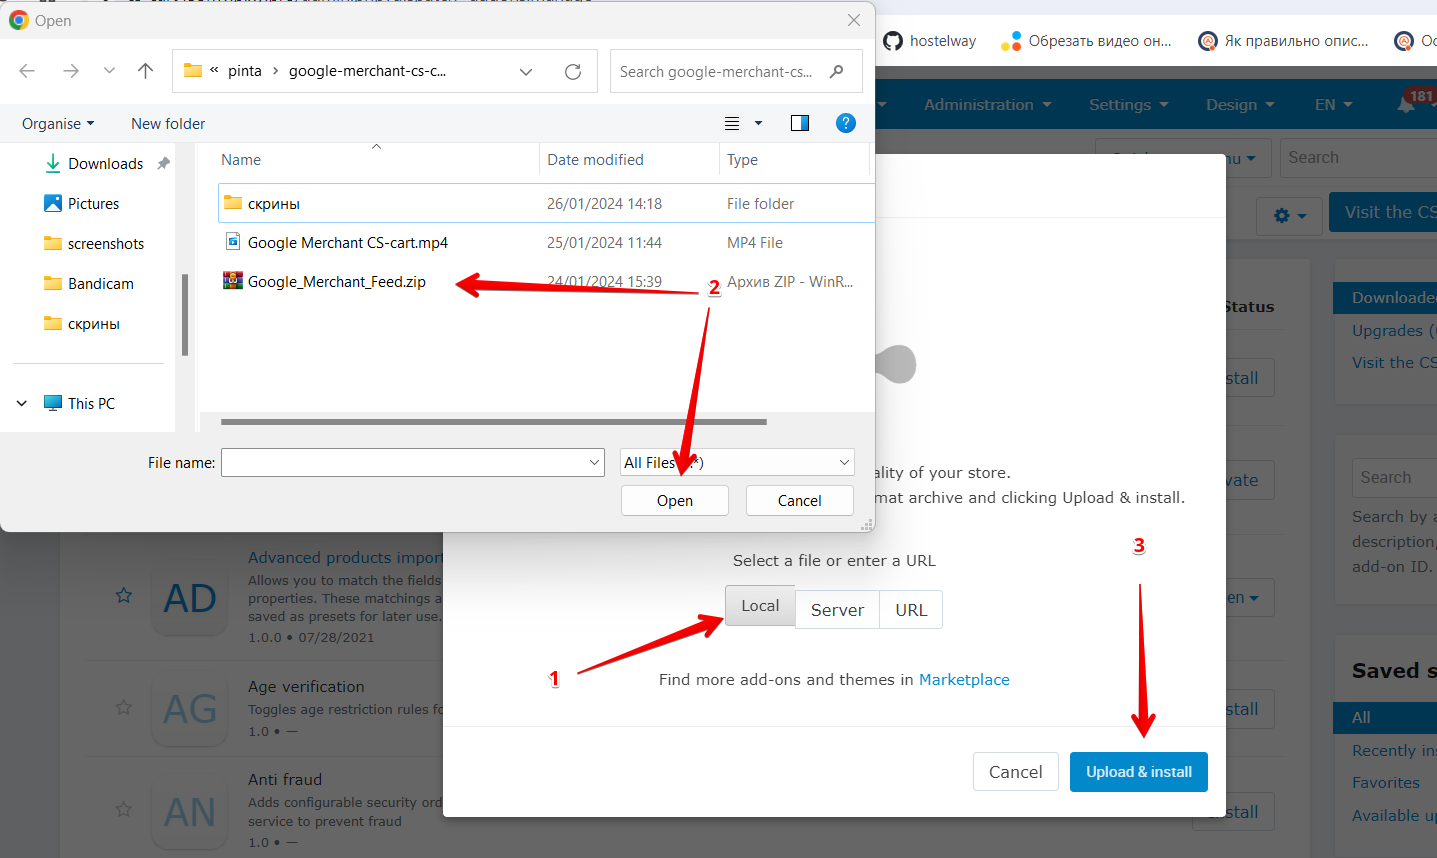Click date 25/01/2024 11:44 cell
The width and height of the screenshot is (1437, 858).
pyautogui.click(x=604, y=242)
